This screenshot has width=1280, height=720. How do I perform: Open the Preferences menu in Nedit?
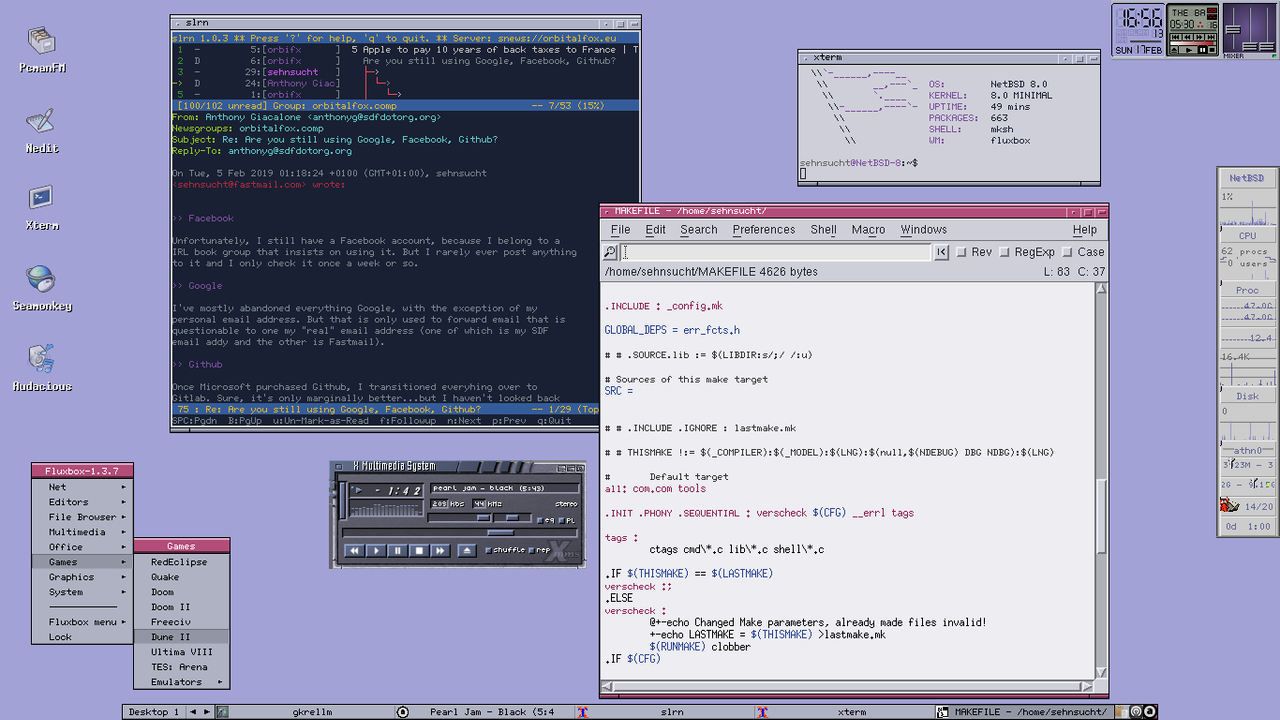point(763,229)
